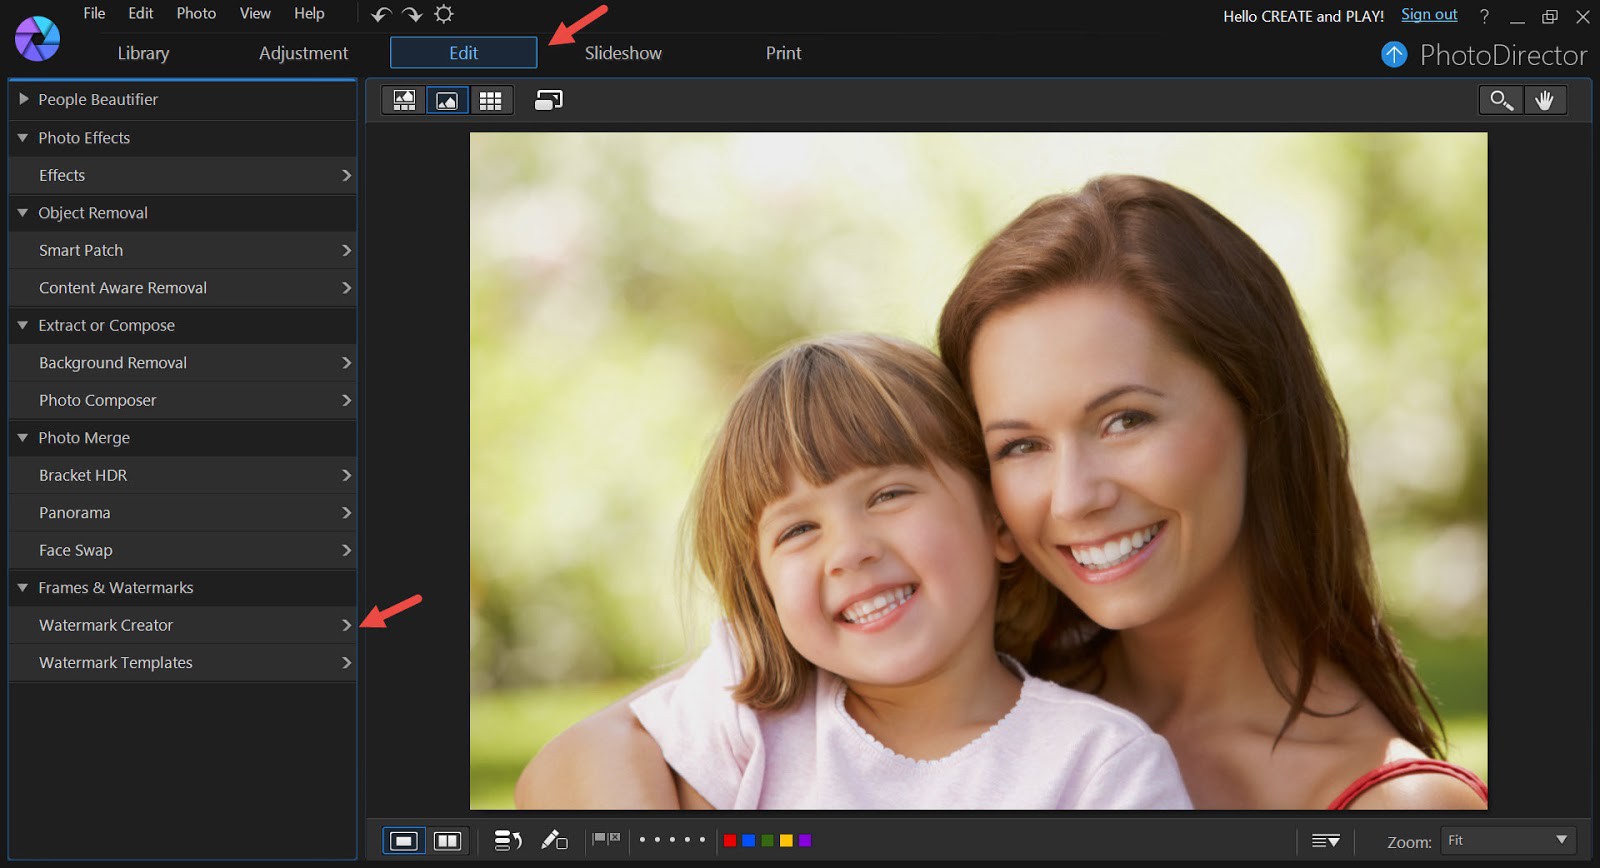Open Content Aware Removal tool

click(182, 288)
